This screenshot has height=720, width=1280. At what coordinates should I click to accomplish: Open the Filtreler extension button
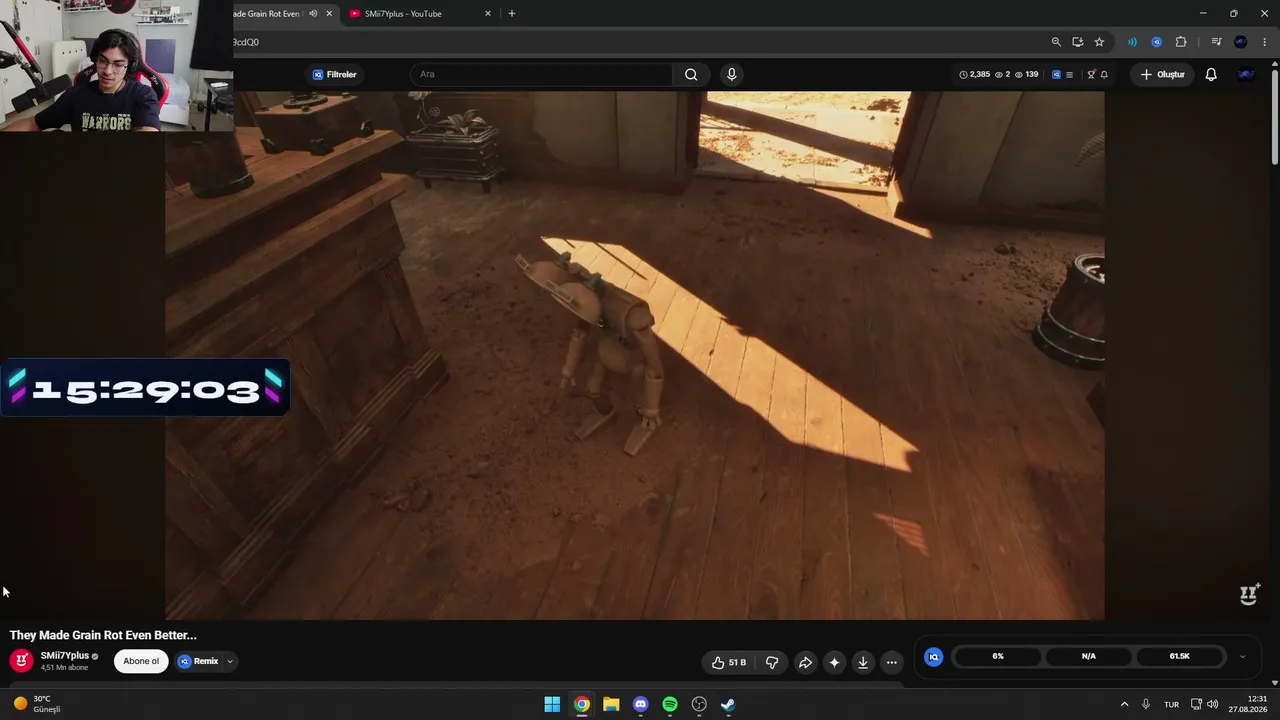click(x=334, y=74)
